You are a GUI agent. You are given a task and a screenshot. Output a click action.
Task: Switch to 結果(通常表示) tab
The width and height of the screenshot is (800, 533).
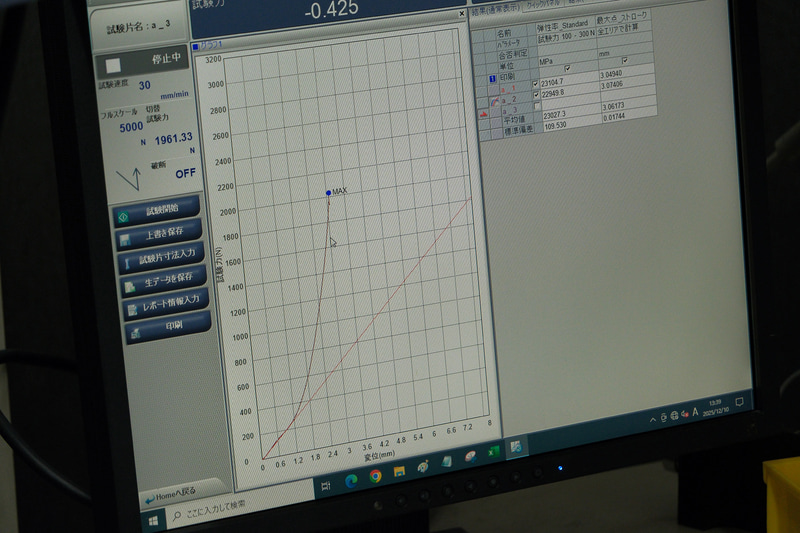point(495,10)
